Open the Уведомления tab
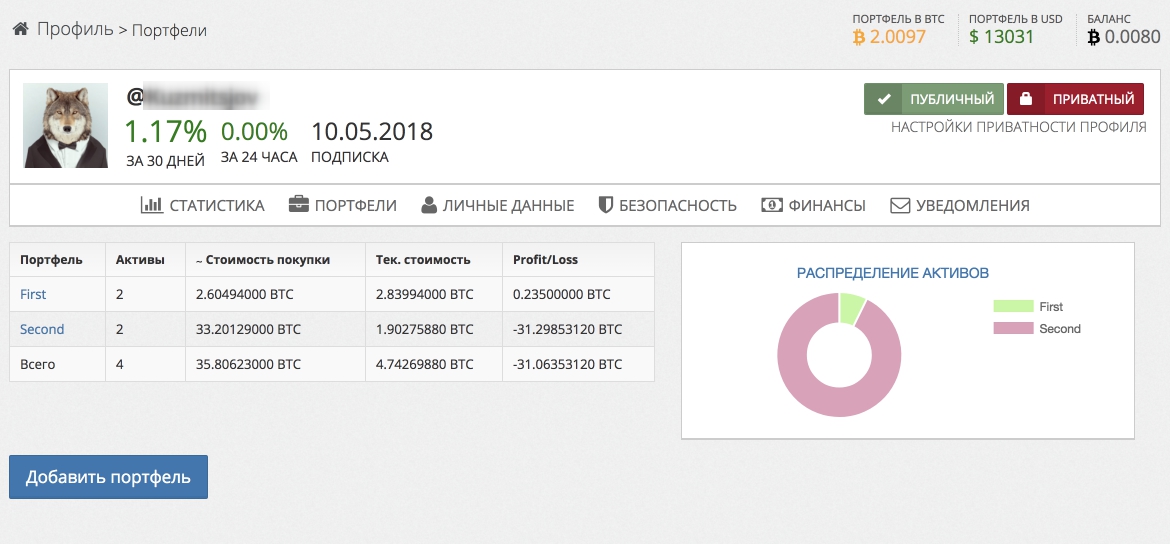 pos(959,205)
